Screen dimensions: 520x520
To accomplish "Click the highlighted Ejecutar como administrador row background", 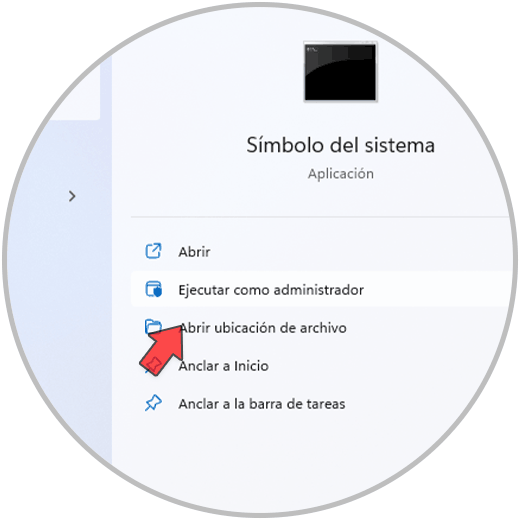I will coord(322,289).
